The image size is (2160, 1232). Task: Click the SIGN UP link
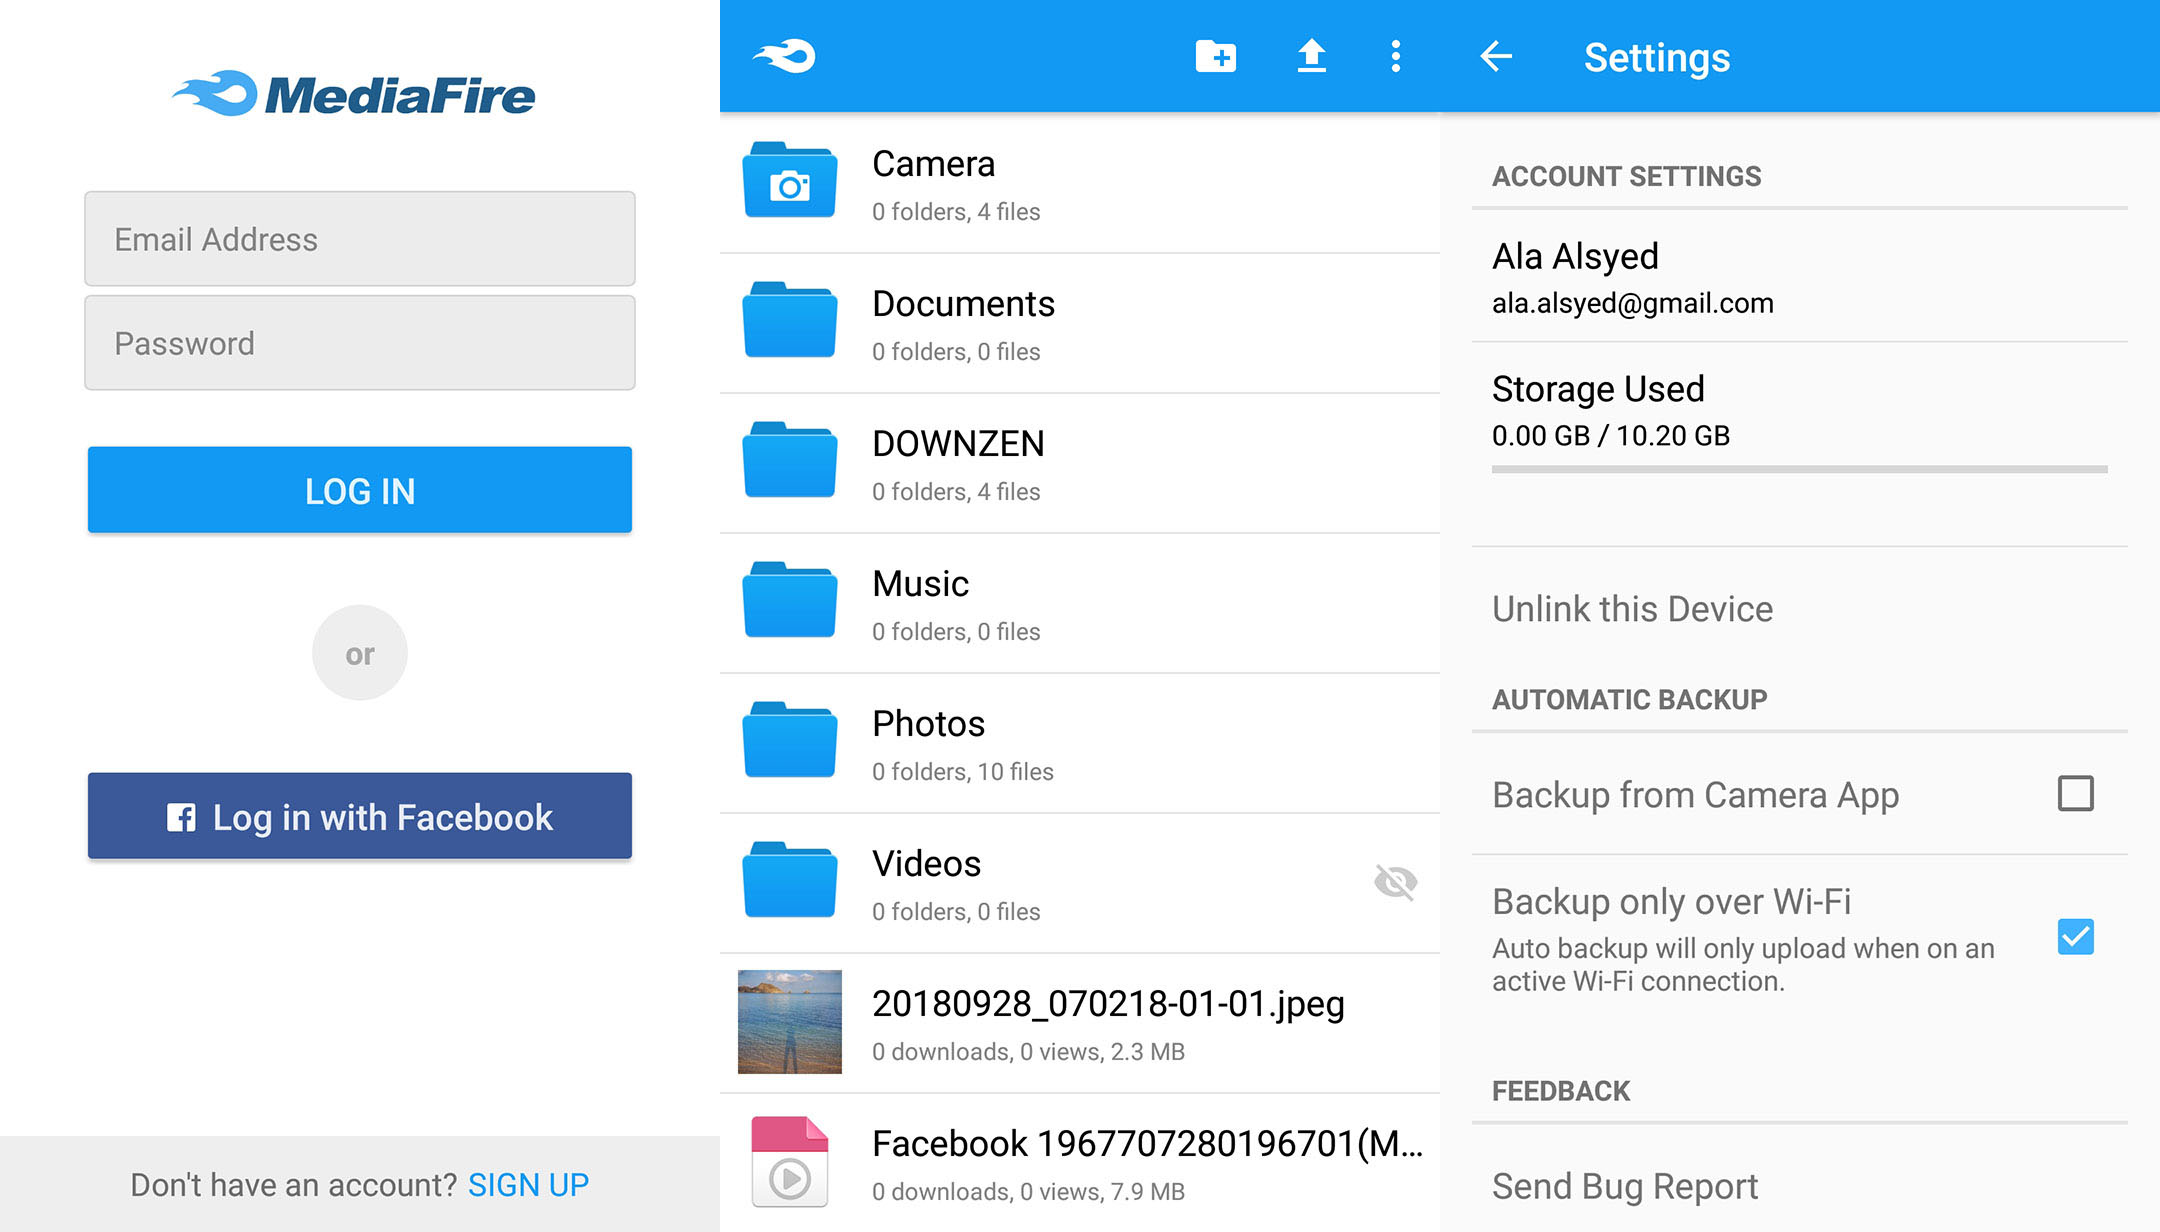pyautogui.click(x=528, y=1185)
